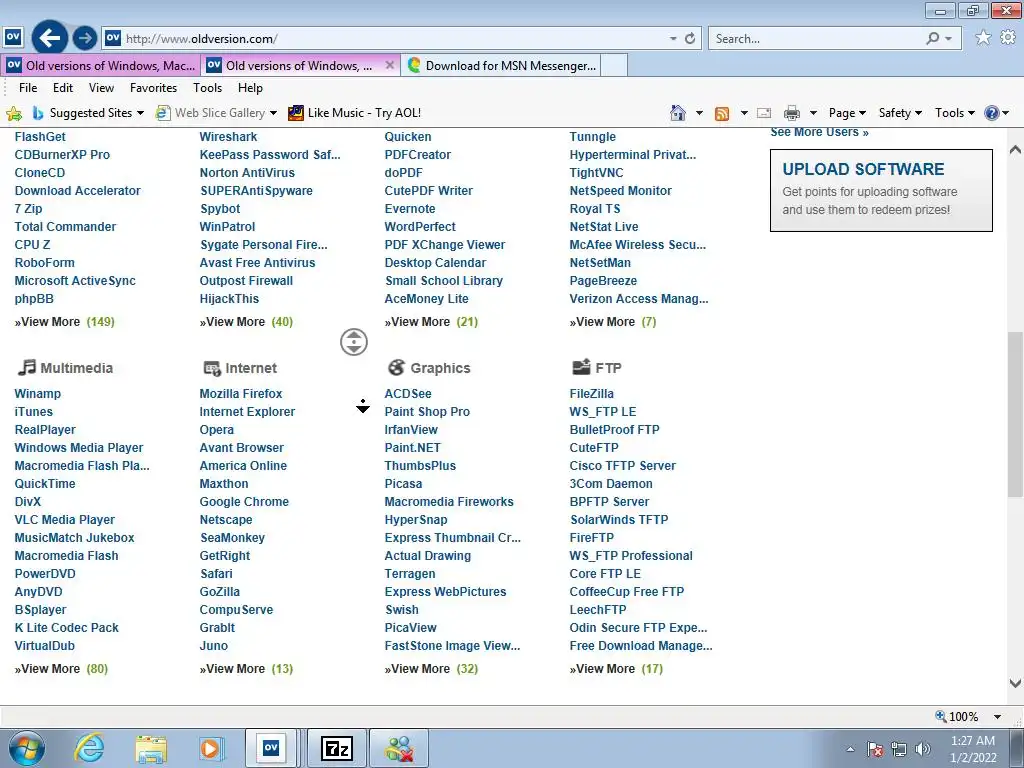The width and height of the screenshot is (1024, 768).
Task: Open a new blank tab
Action: coord(614,65)
